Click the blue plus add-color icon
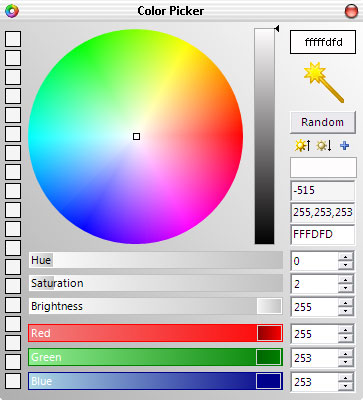363x400 pixels. pos(345,146)
